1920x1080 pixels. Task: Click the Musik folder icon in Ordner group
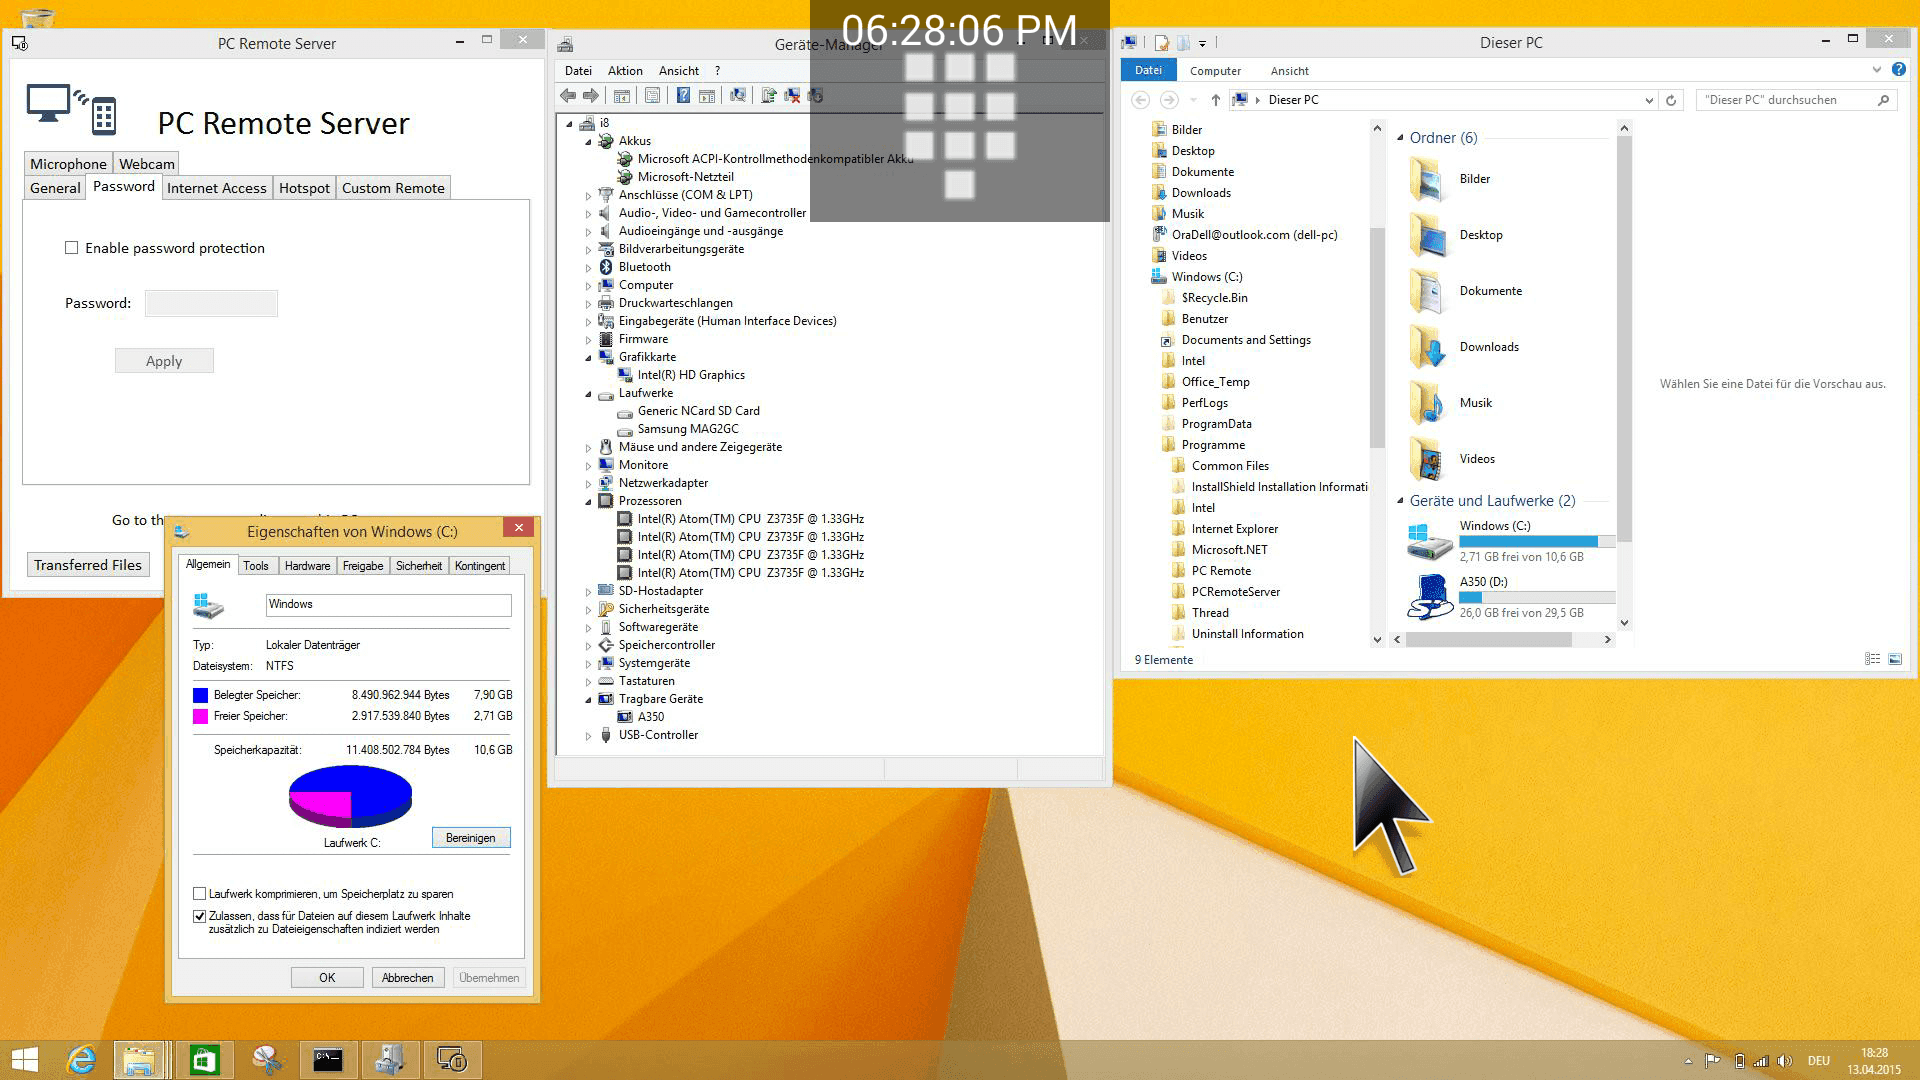[x=1428, y=403]
